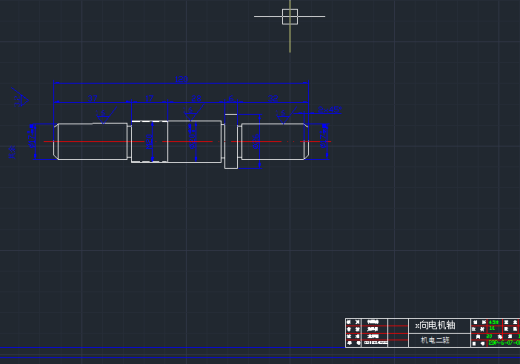Click the 2×45° chamfer annotation
Image resolution: width=520 pixels, height=364 pixels.
[329, 109]
